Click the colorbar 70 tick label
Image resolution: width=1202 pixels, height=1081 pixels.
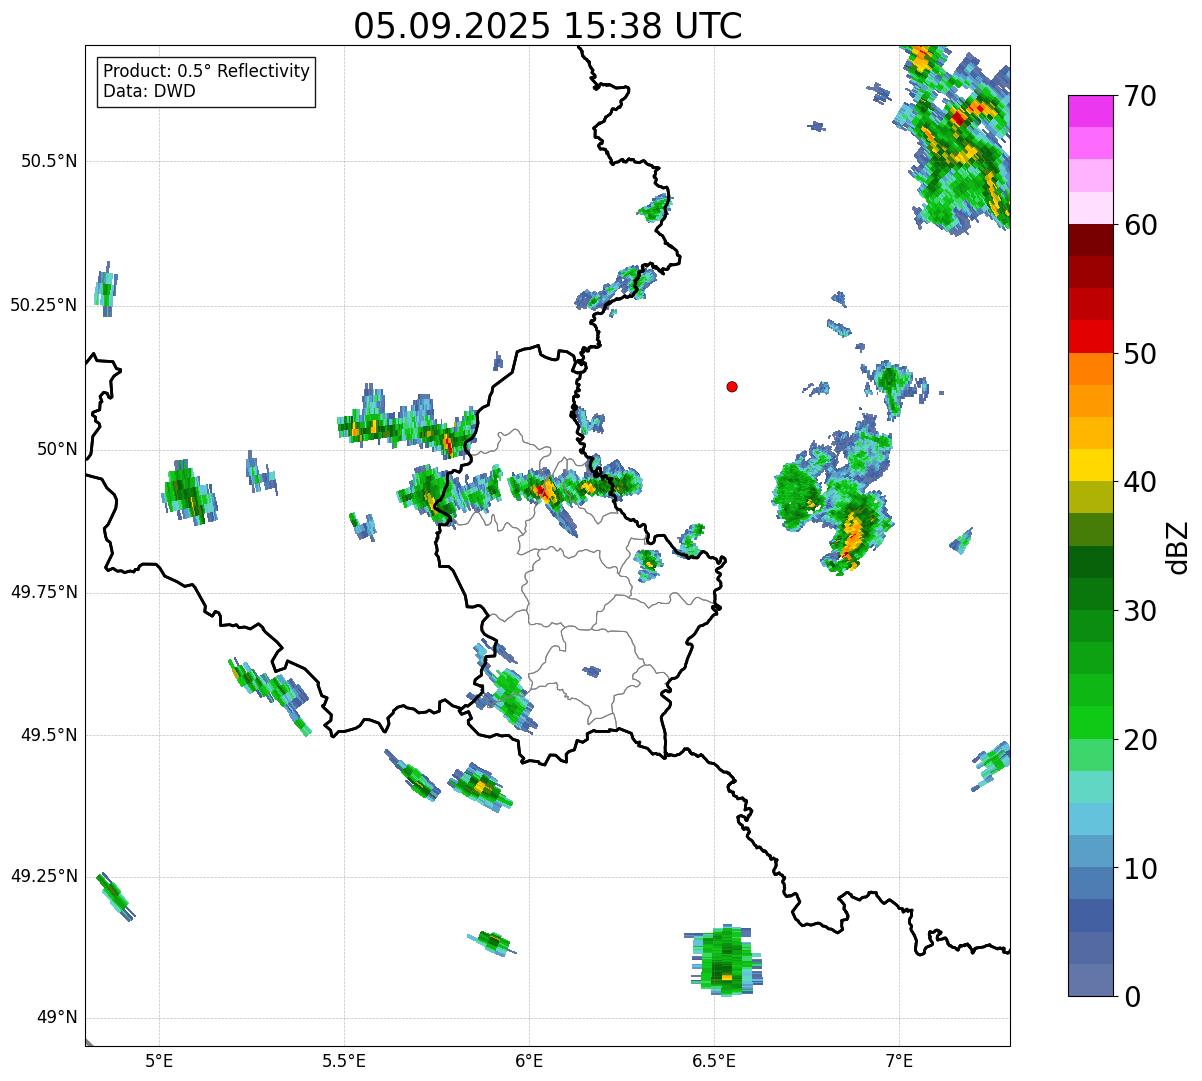1140,96
